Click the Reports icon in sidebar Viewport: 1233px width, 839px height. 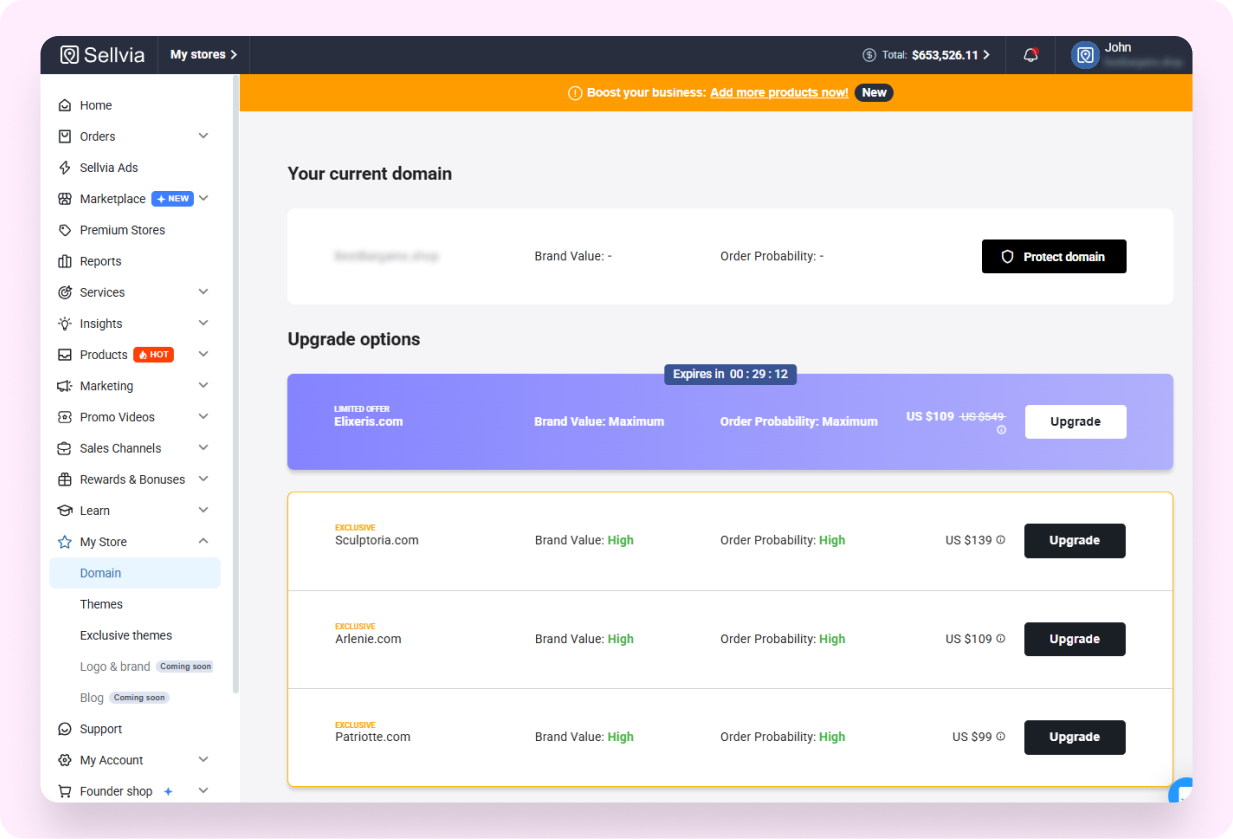point(65,261)
